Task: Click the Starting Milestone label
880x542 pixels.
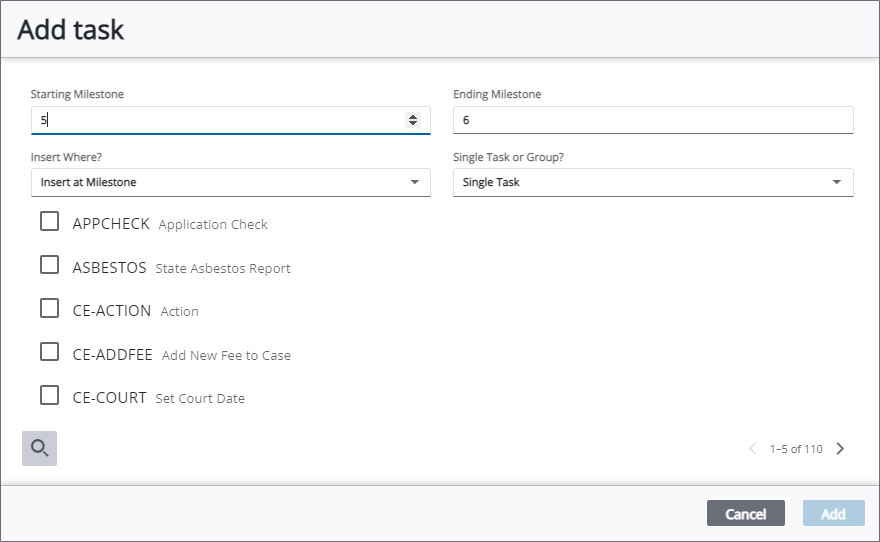Action: [x=77, y=94]
